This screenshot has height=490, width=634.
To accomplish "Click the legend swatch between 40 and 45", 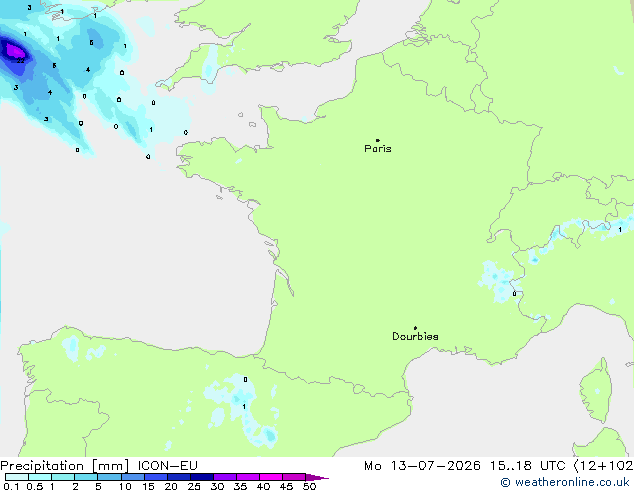I will tap(271, 477).
